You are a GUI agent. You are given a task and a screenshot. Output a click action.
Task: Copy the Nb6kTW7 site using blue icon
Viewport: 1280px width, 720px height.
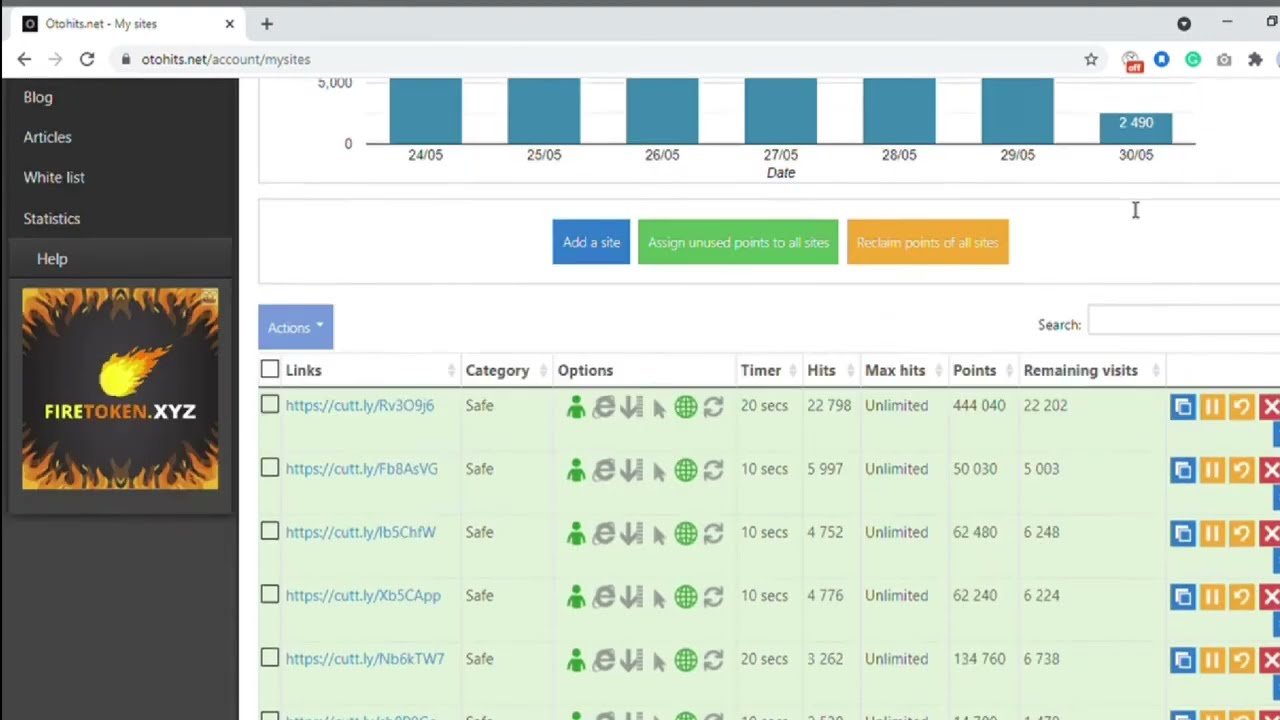[x=1183, y=660]
